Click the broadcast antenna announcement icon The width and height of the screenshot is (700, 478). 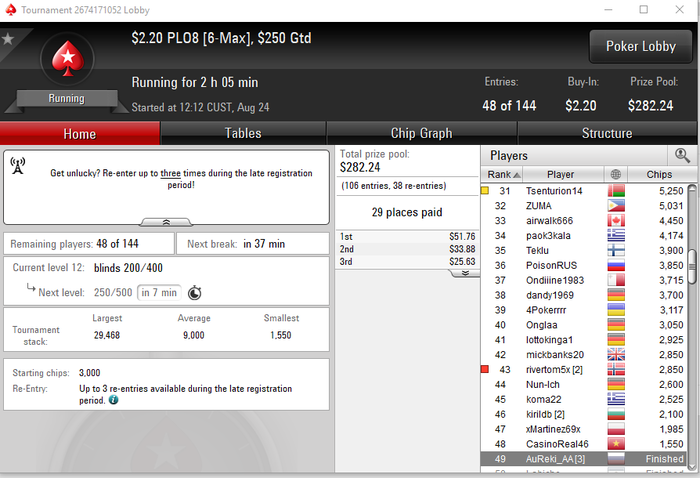(x=18, y=166)
